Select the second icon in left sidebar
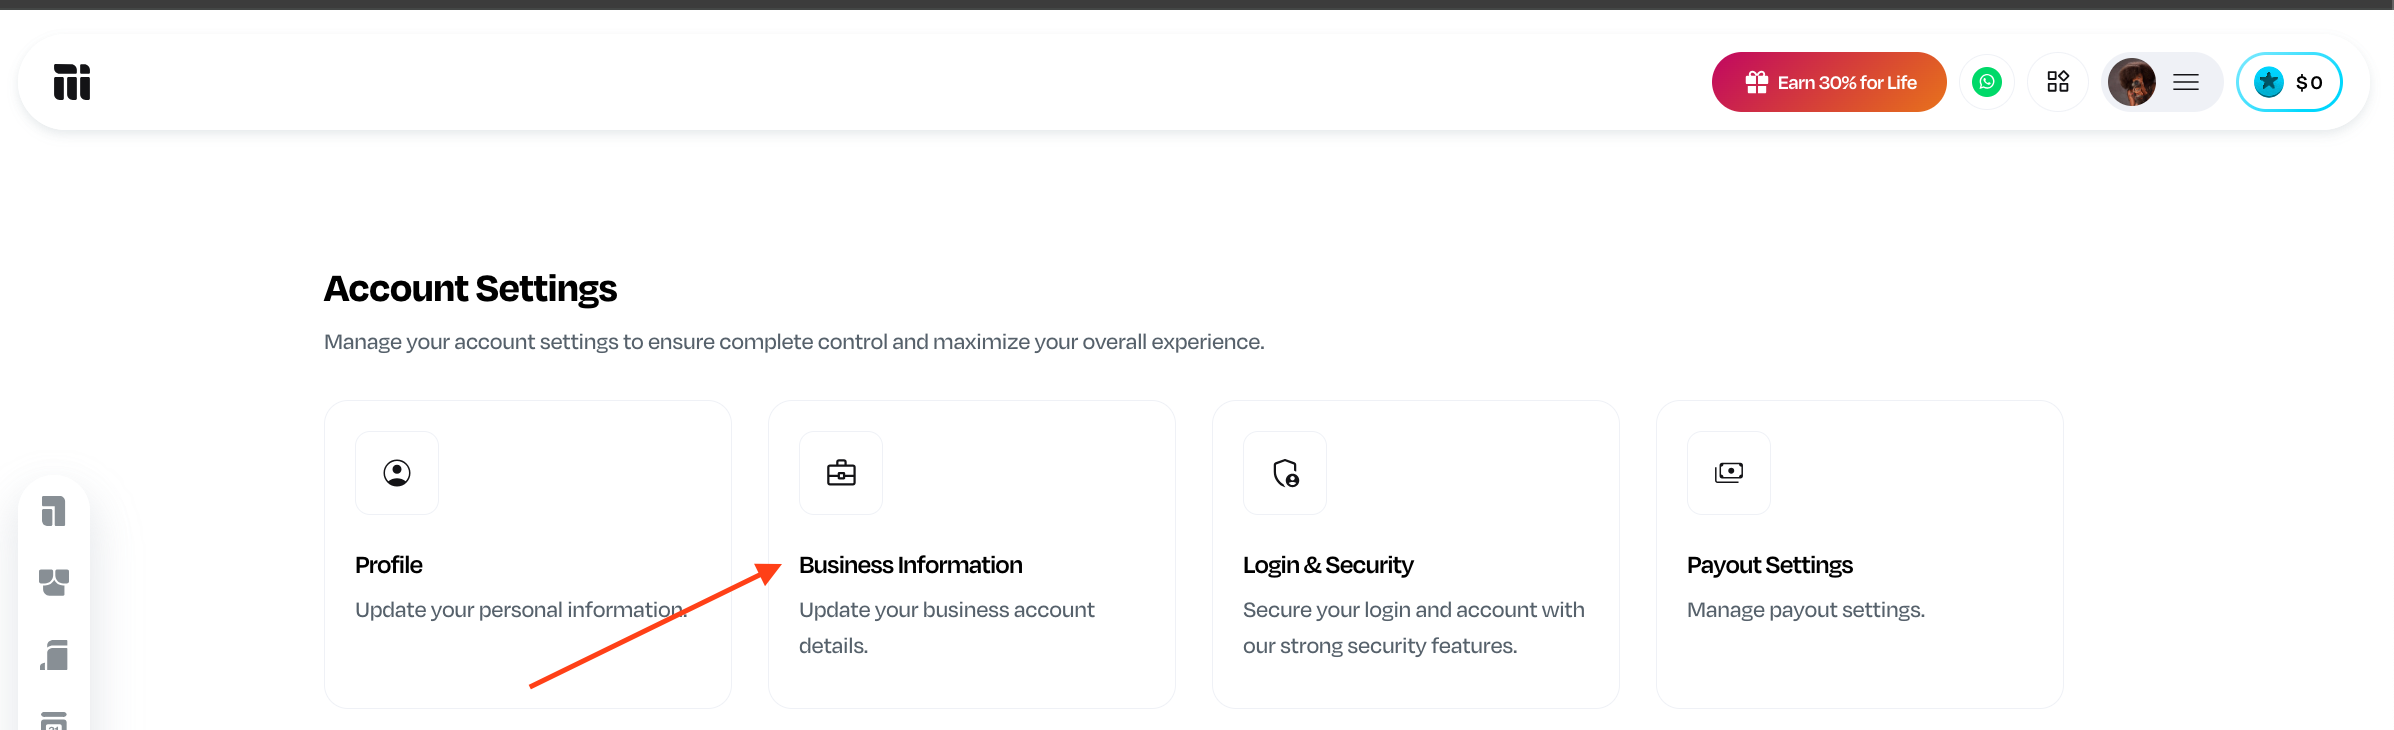The width and height of the screenshot is (2394, 730). [54, 582]
